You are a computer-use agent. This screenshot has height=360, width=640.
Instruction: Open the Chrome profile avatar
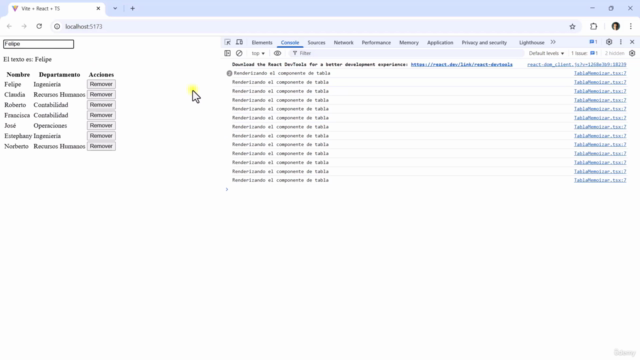[616, 27]
